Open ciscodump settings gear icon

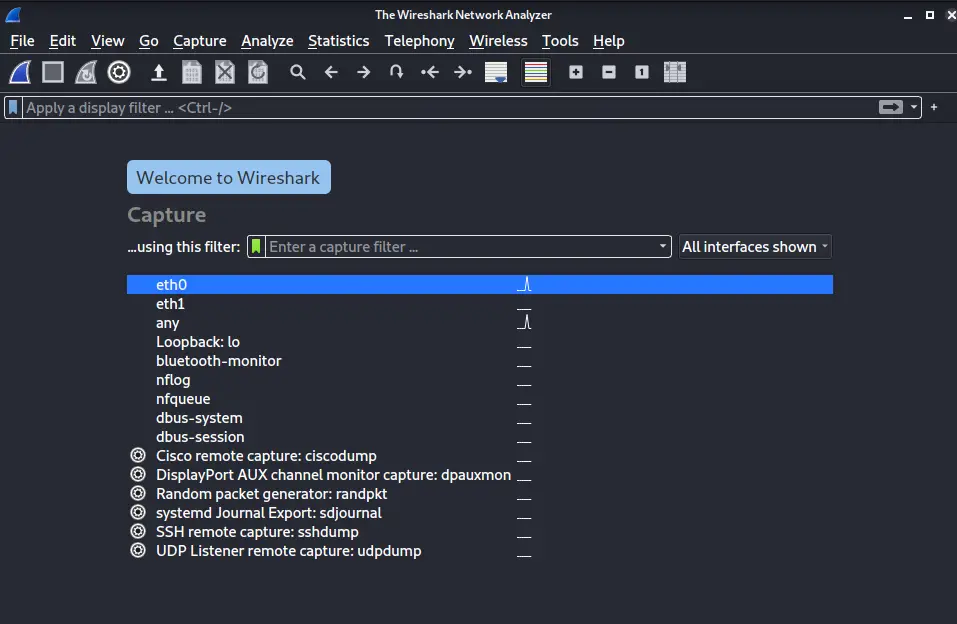[138, 455]
